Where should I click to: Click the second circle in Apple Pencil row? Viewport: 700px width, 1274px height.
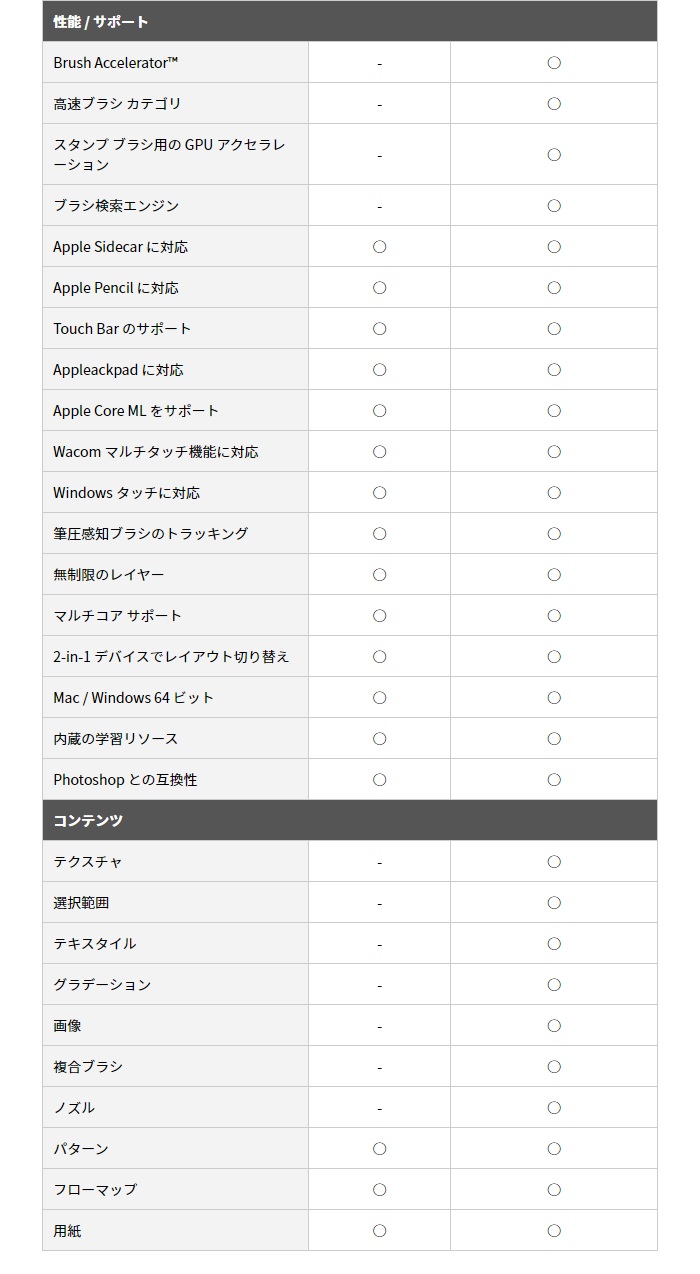[554, 288]
